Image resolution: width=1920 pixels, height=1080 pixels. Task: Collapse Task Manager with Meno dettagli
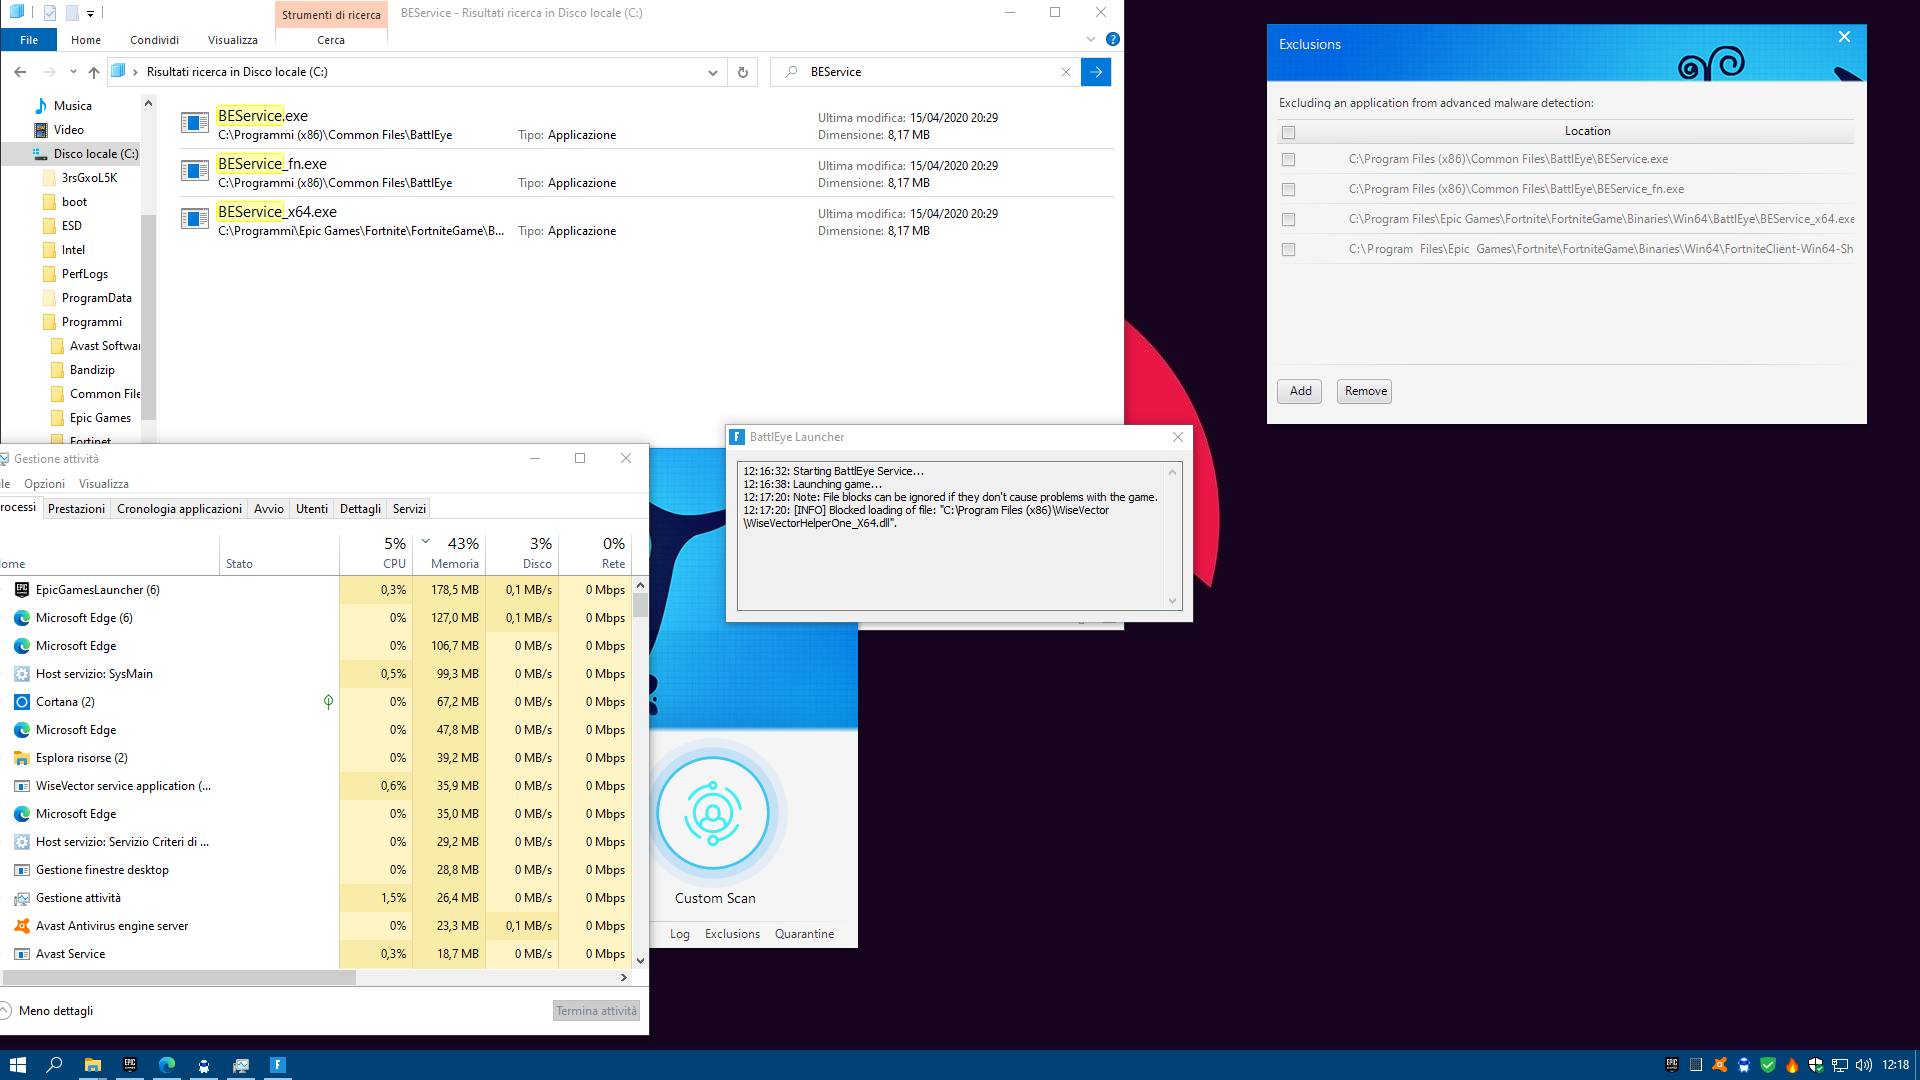click(x=55, y=1011)
